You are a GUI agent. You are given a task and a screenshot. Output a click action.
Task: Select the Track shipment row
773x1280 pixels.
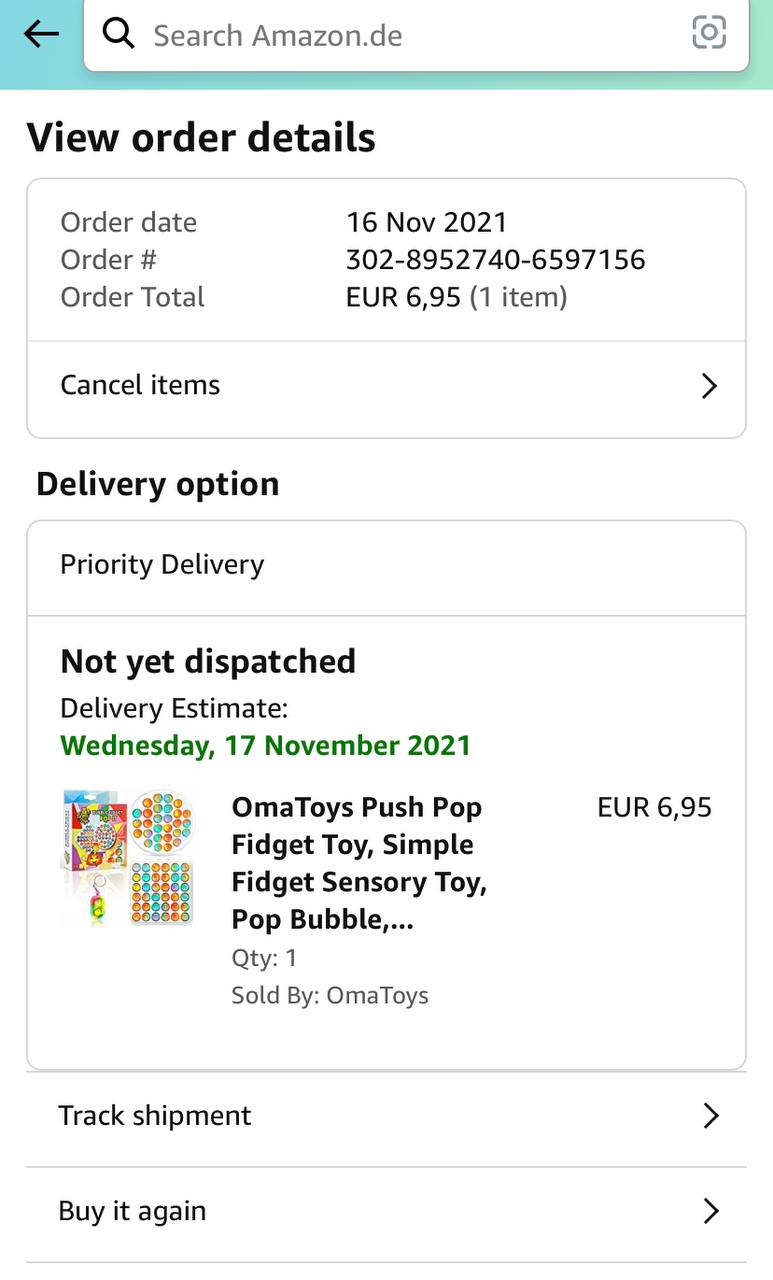[155, 1115]
